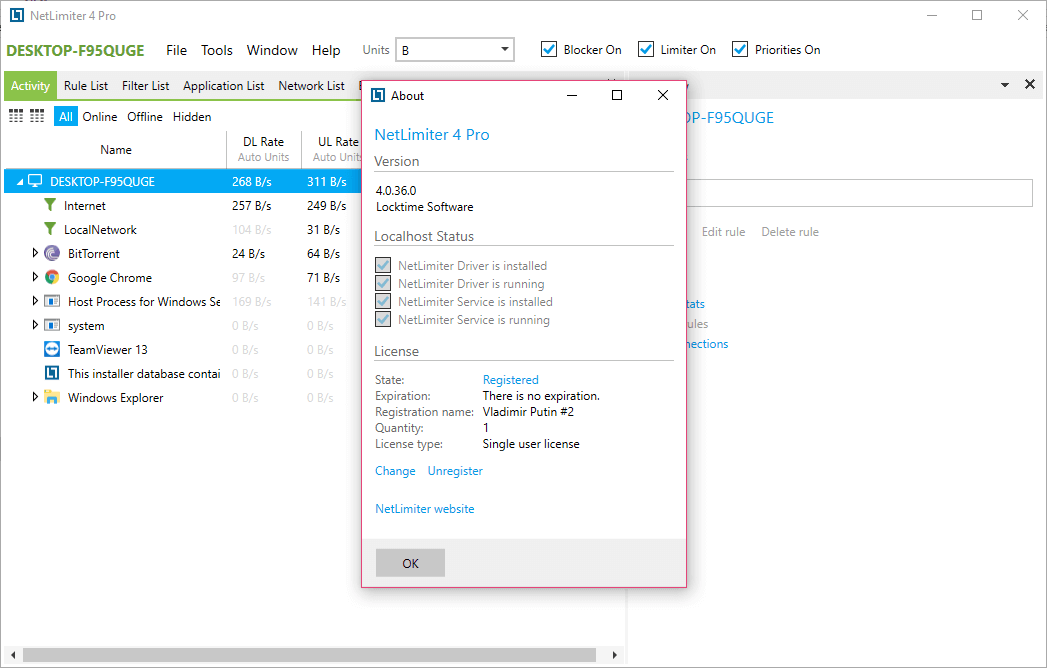1047x668 pixels.
Task: Click the horizontal scrollbar thumb
Action: point(309,655)
